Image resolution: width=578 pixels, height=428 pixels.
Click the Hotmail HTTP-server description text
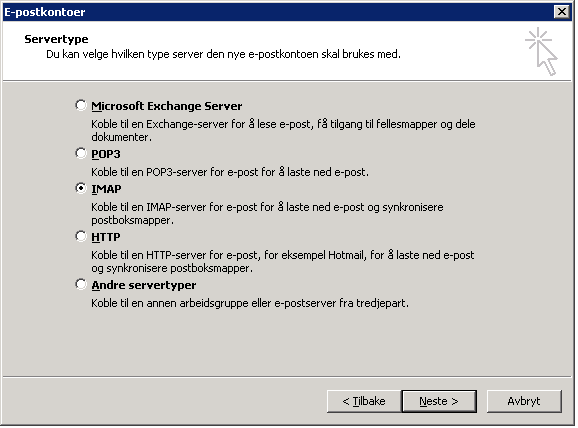(x=283, y=261)
